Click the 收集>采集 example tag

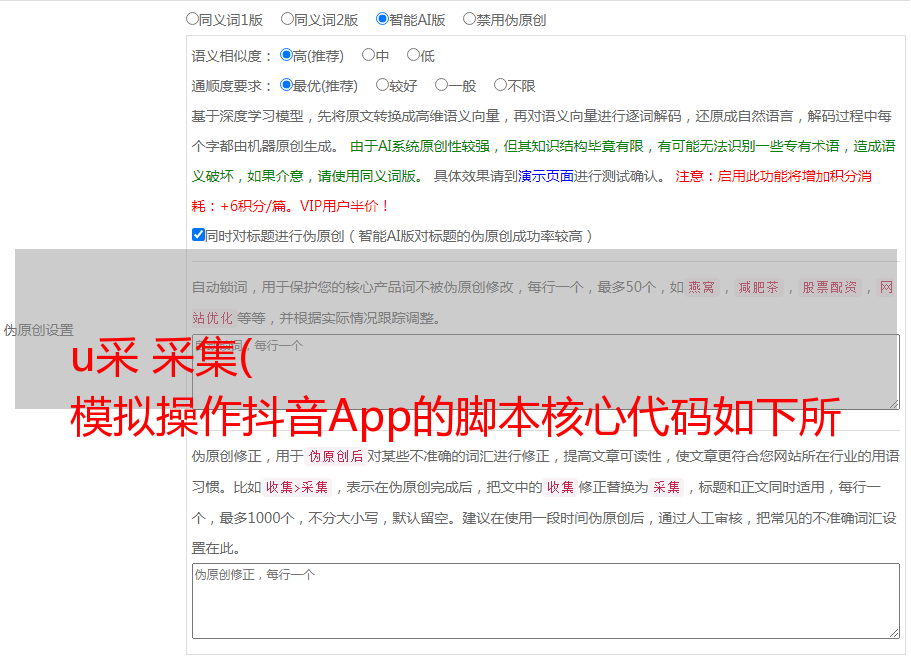click(297, 487)
